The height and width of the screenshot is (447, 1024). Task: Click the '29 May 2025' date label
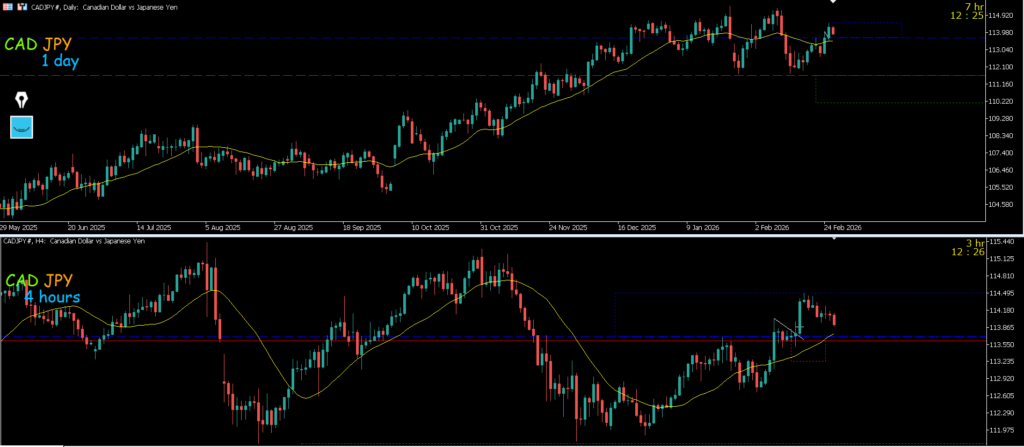coord(19,228)
